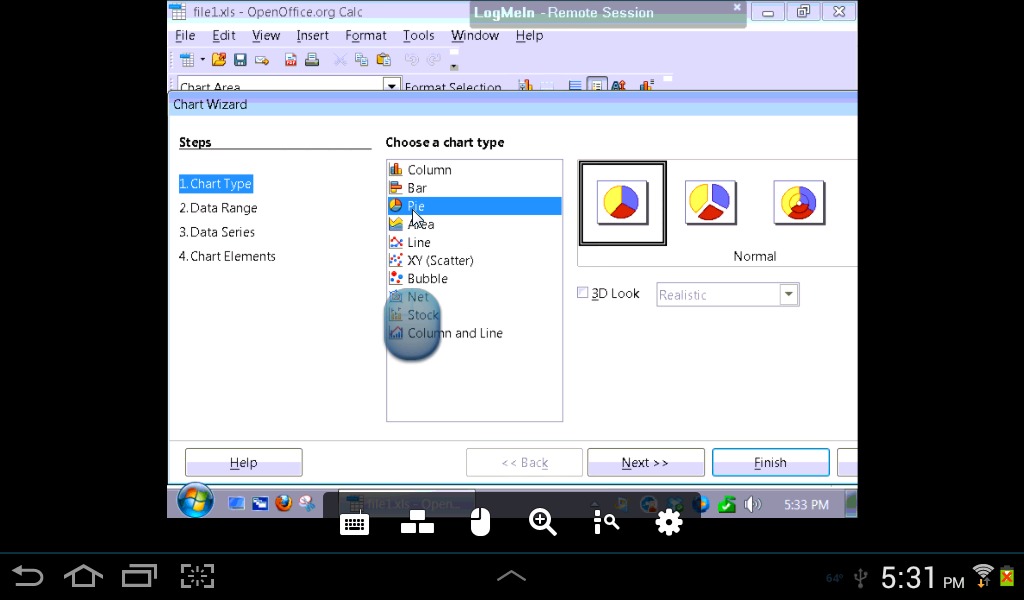
Task: Choose Area chart type
Action: 474,224
